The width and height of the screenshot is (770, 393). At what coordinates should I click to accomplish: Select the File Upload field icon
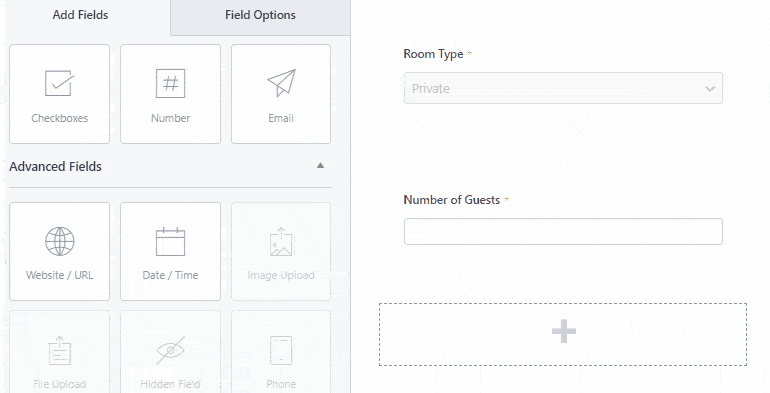coord(60,350)
